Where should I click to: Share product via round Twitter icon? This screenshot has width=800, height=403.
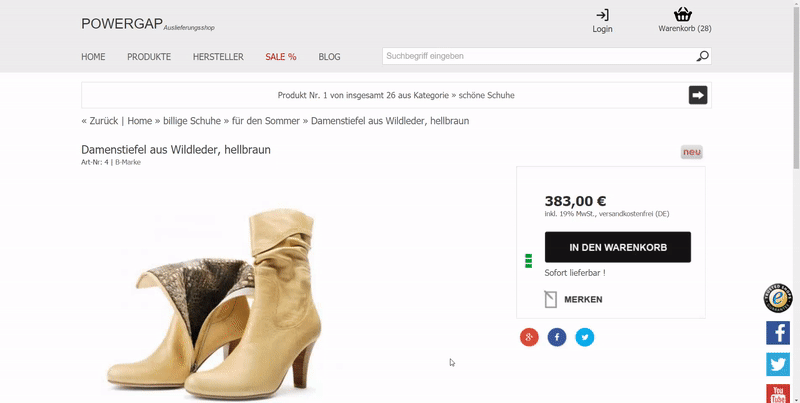[x=585, y=337]
